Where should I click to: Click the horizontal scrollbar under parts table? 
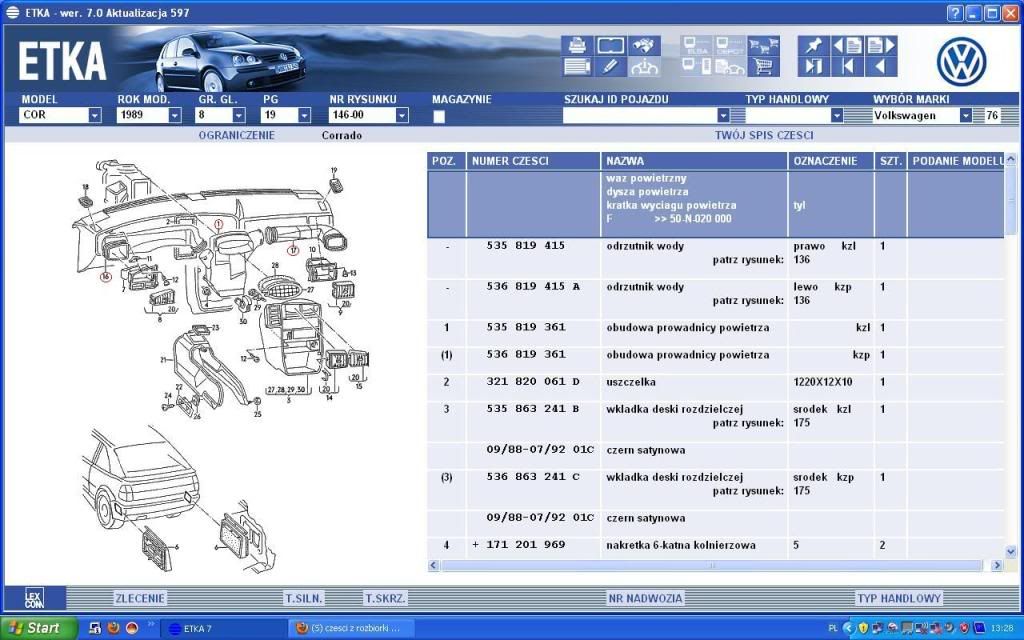(711, 566)
